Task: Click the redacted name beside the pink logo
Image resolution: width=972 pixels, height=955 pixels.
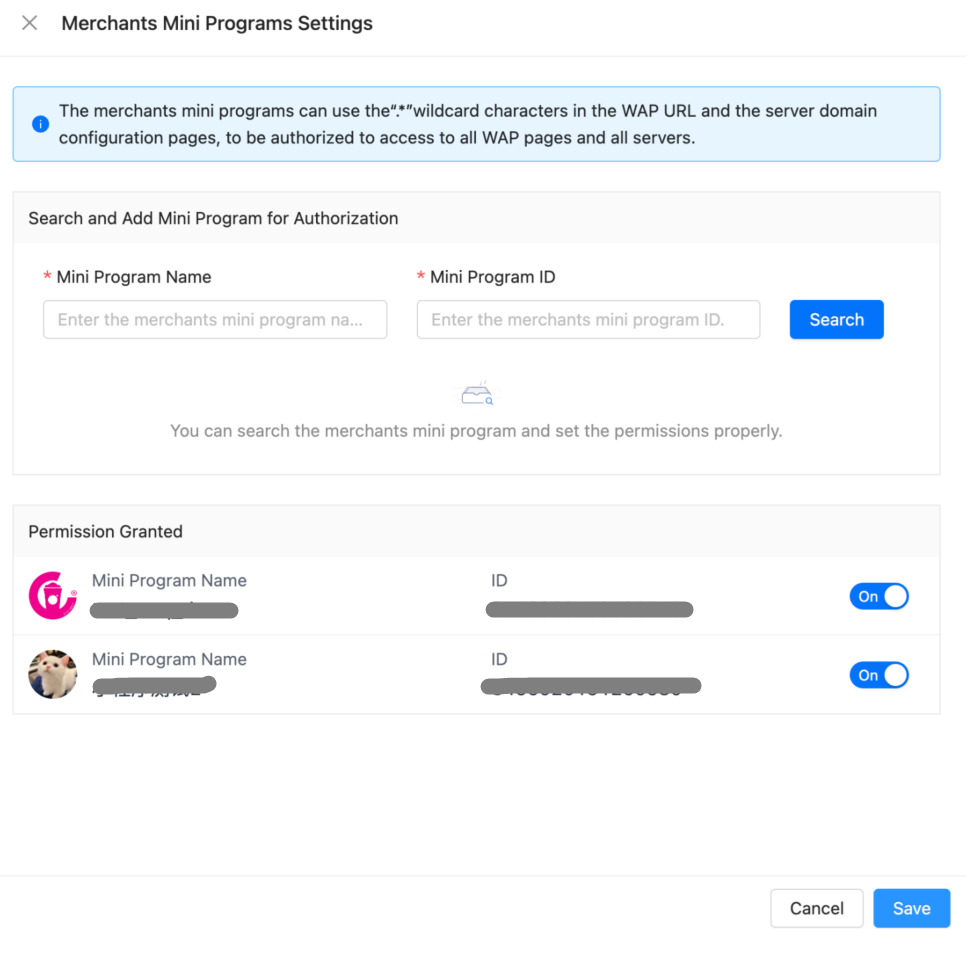Action: tap(164, 610)
